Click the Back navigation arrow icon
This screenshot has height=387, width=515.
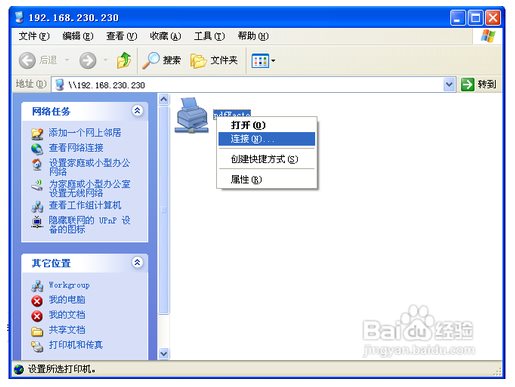(27, 60)
